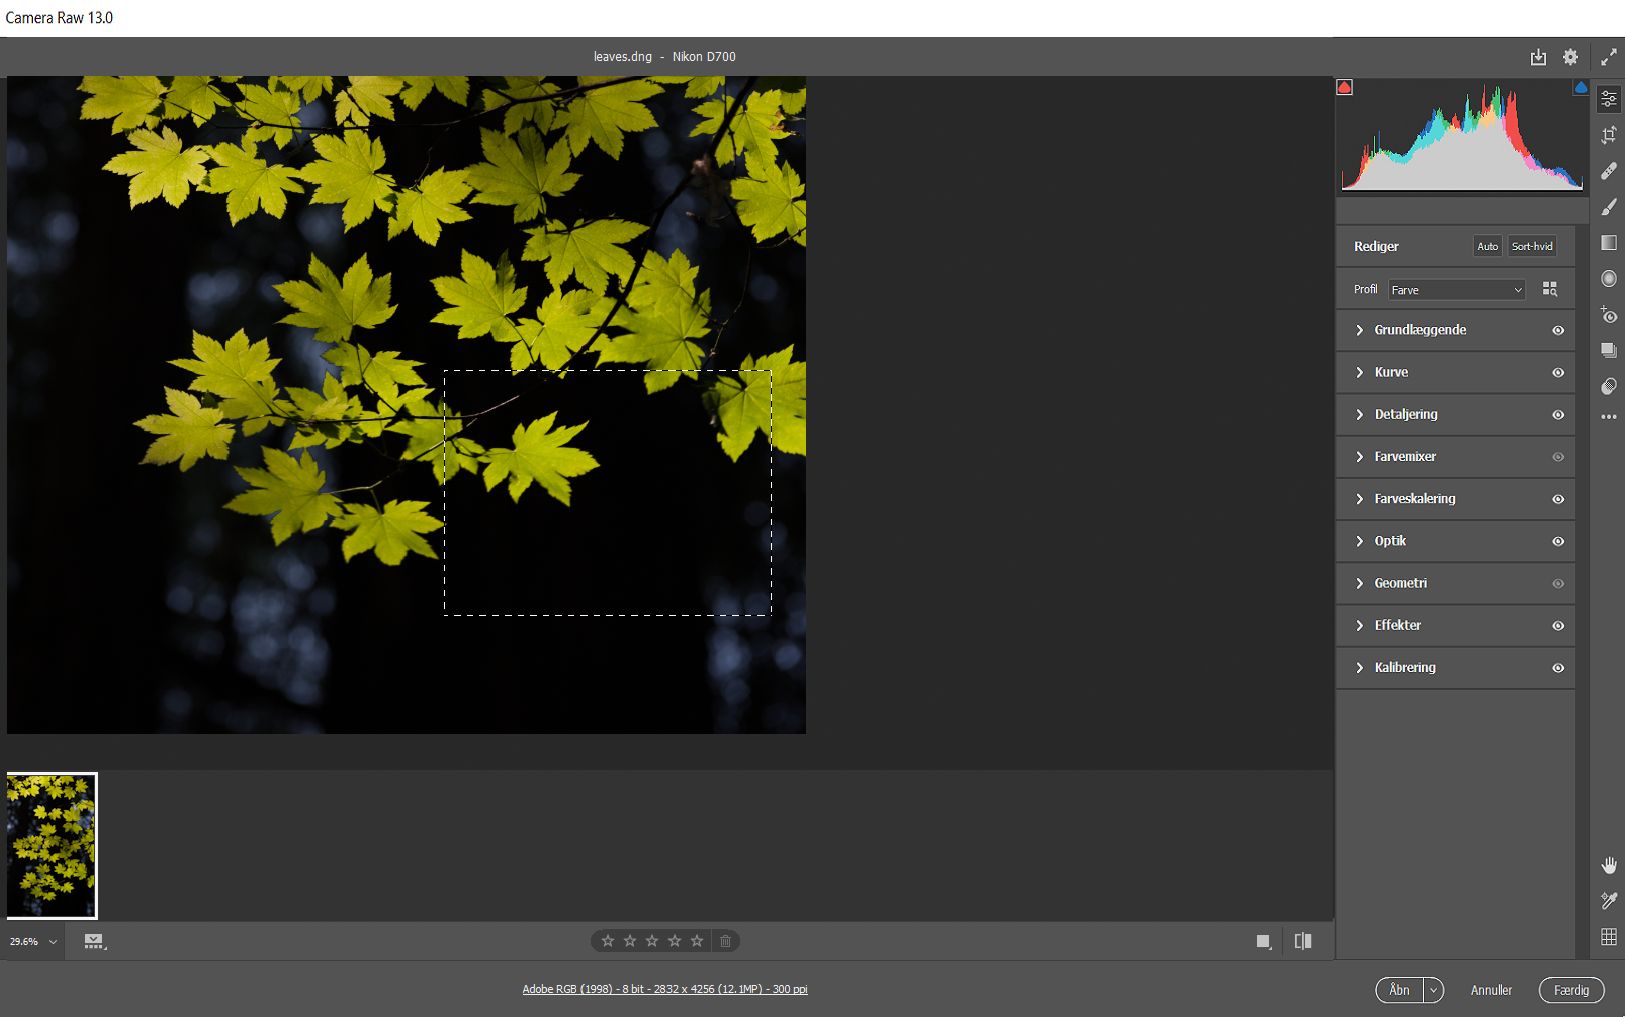Mark the image for deletion trash icon
The width and height of the screenshot is (1625, 1017).
[x=726, y=941]
